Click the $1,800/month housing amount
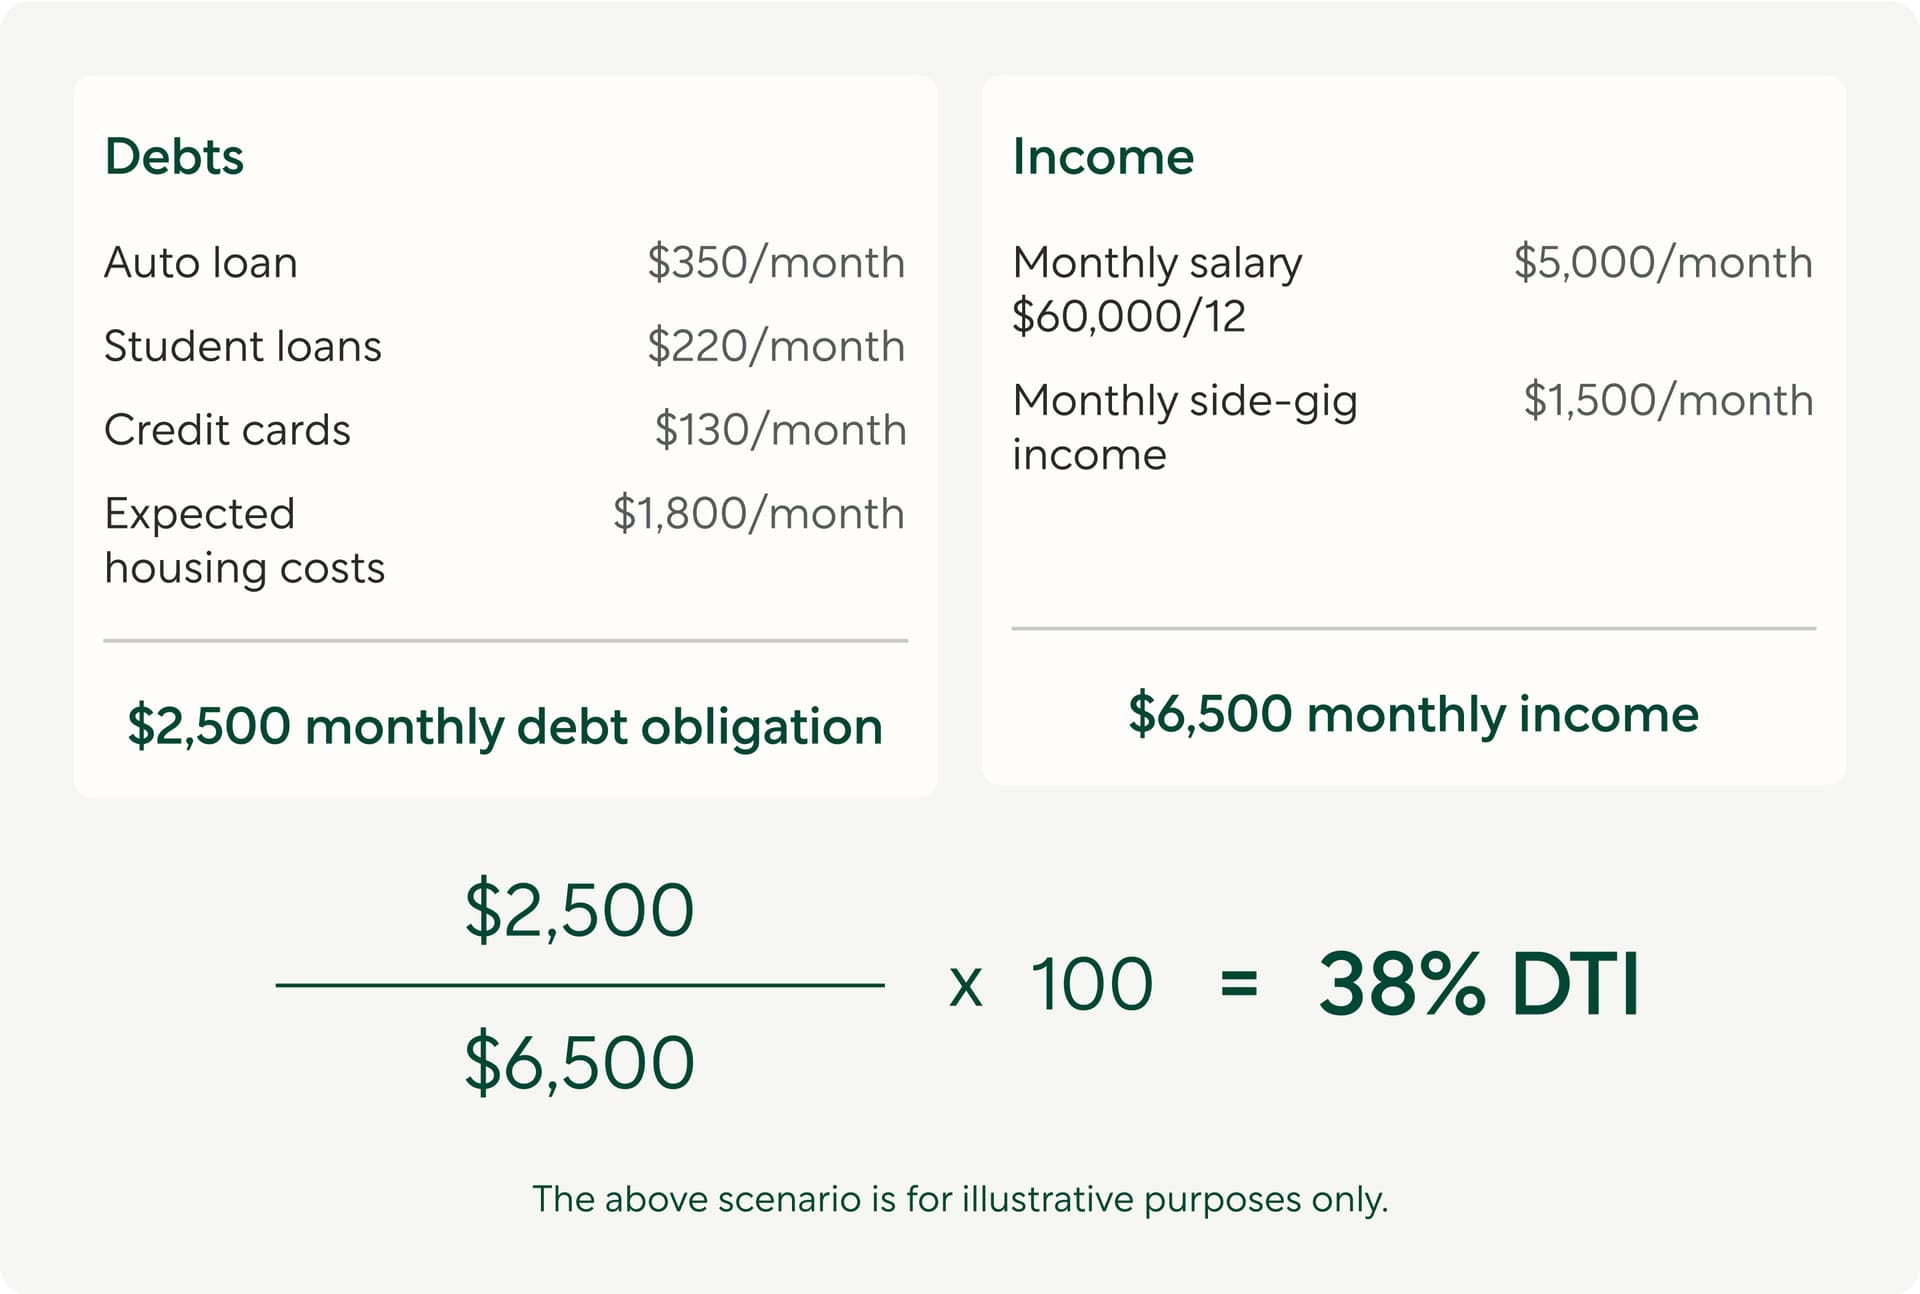The image size is (1920, 1294). (x=758, y=514)
